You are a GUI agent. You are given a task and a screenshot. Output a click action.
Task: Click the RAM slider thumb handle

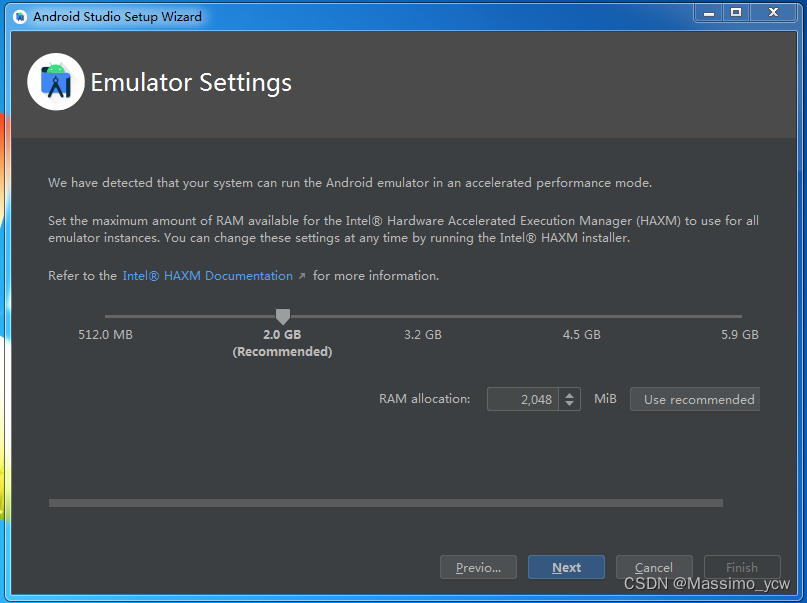point(283,316)
